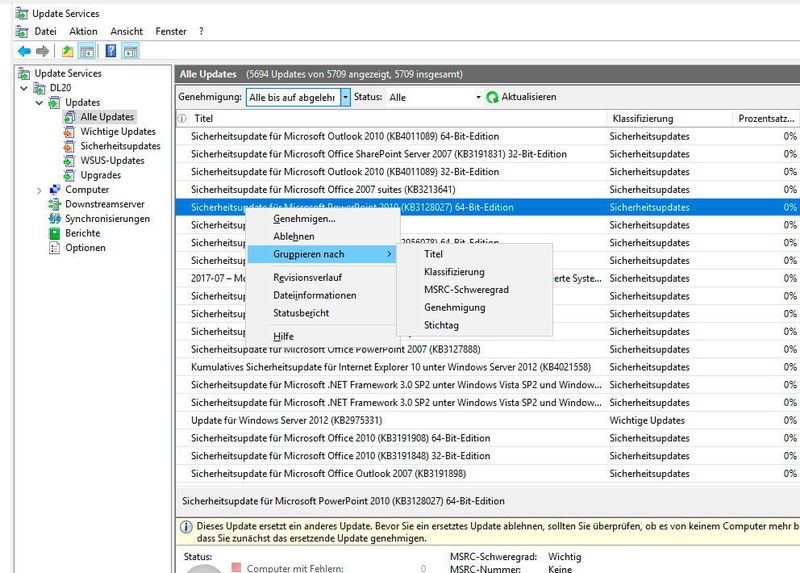The image size is (800, 573).
Task: Open the ? help menu
Action: point(202,32)
